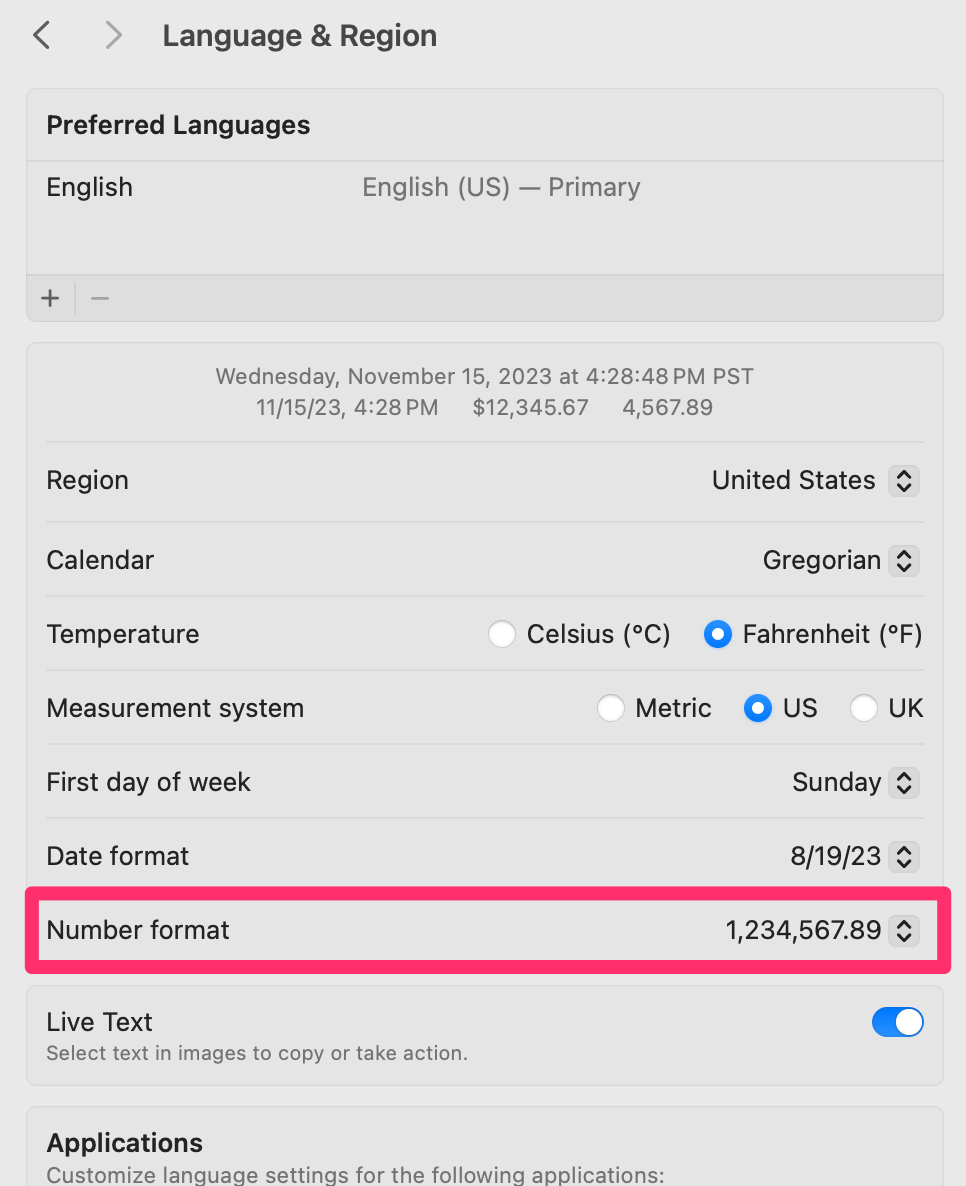
Task: Click the Date format stepper chevrons
Action: (x=903, y=856)
